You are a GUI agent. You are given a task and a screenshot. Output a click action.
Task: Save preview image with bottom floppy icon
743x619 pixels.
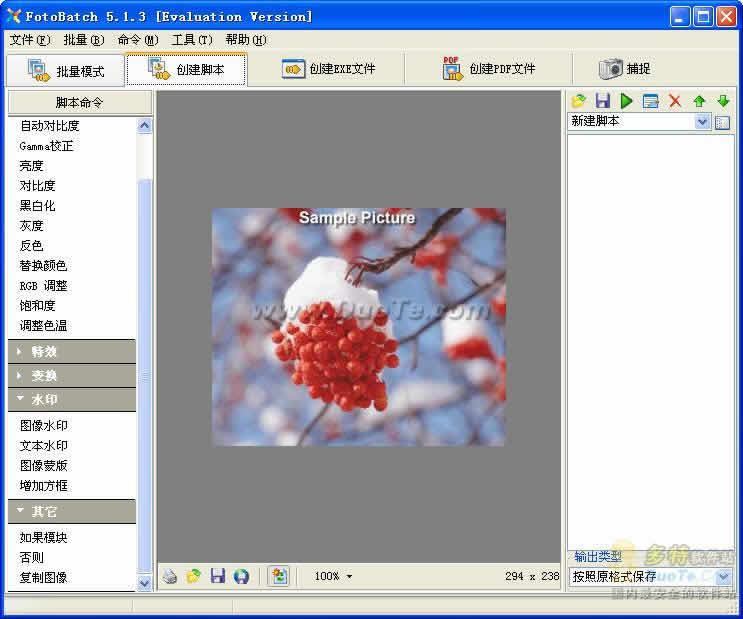[217, 576]
